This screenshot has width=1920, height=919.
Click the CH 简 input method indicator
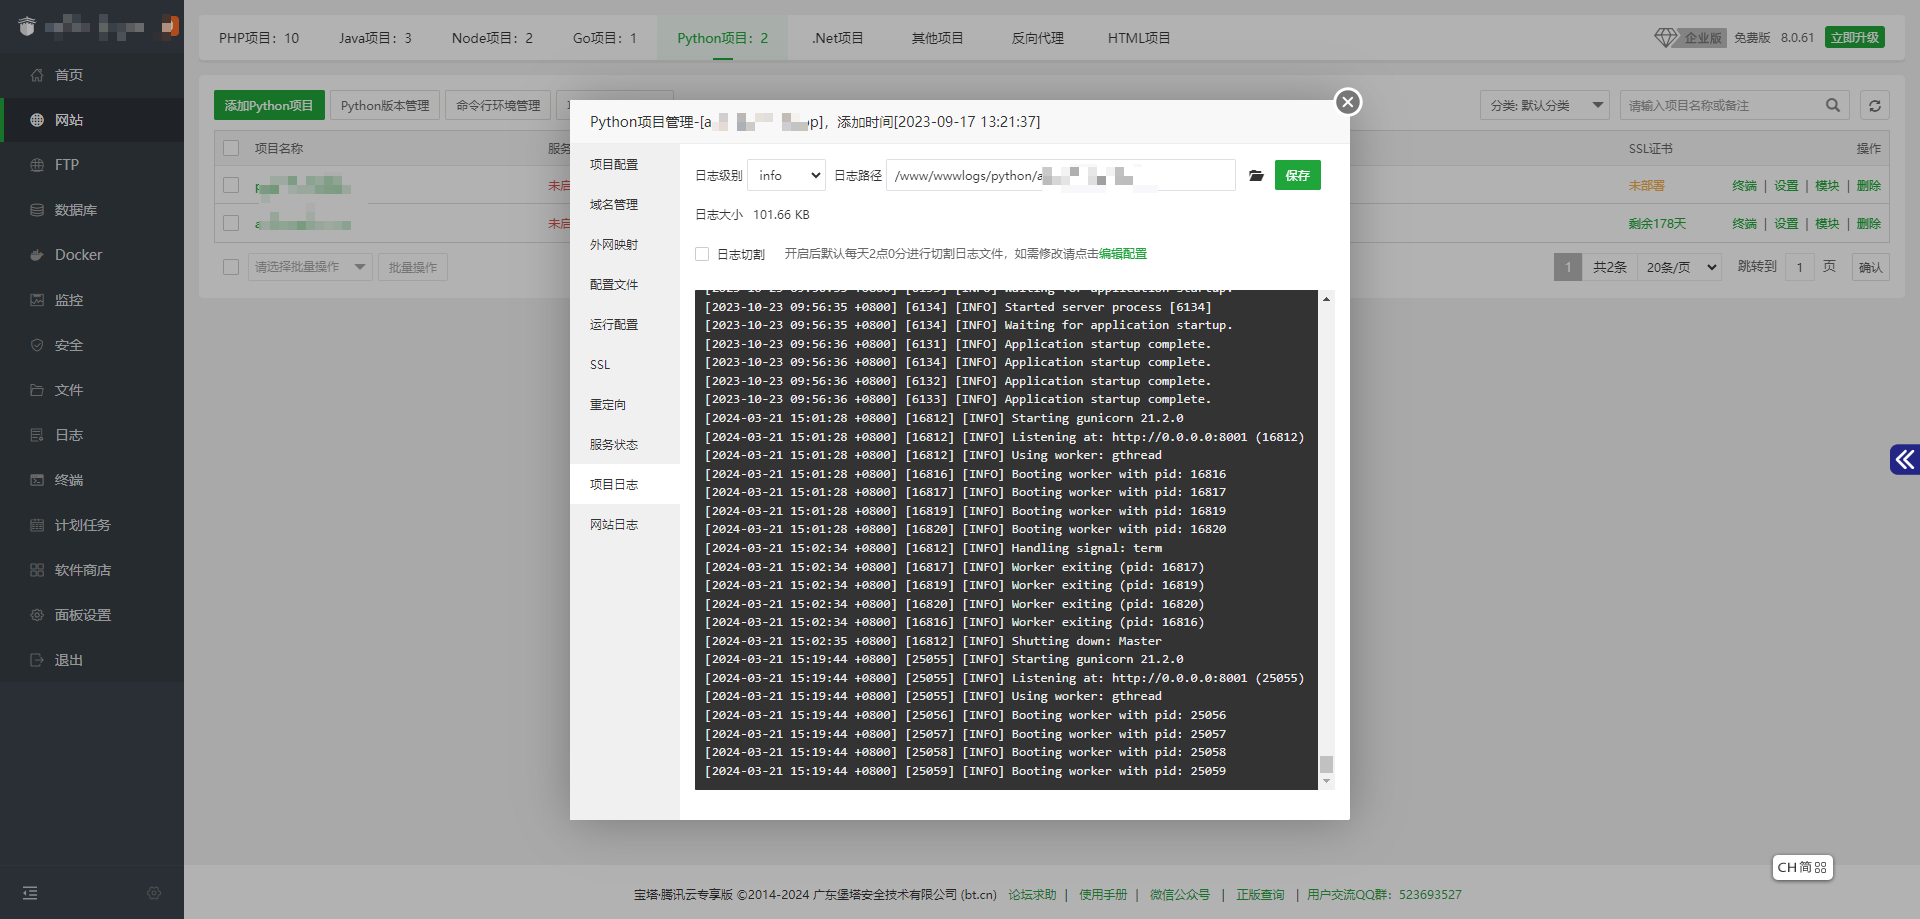pos(1802,867)
